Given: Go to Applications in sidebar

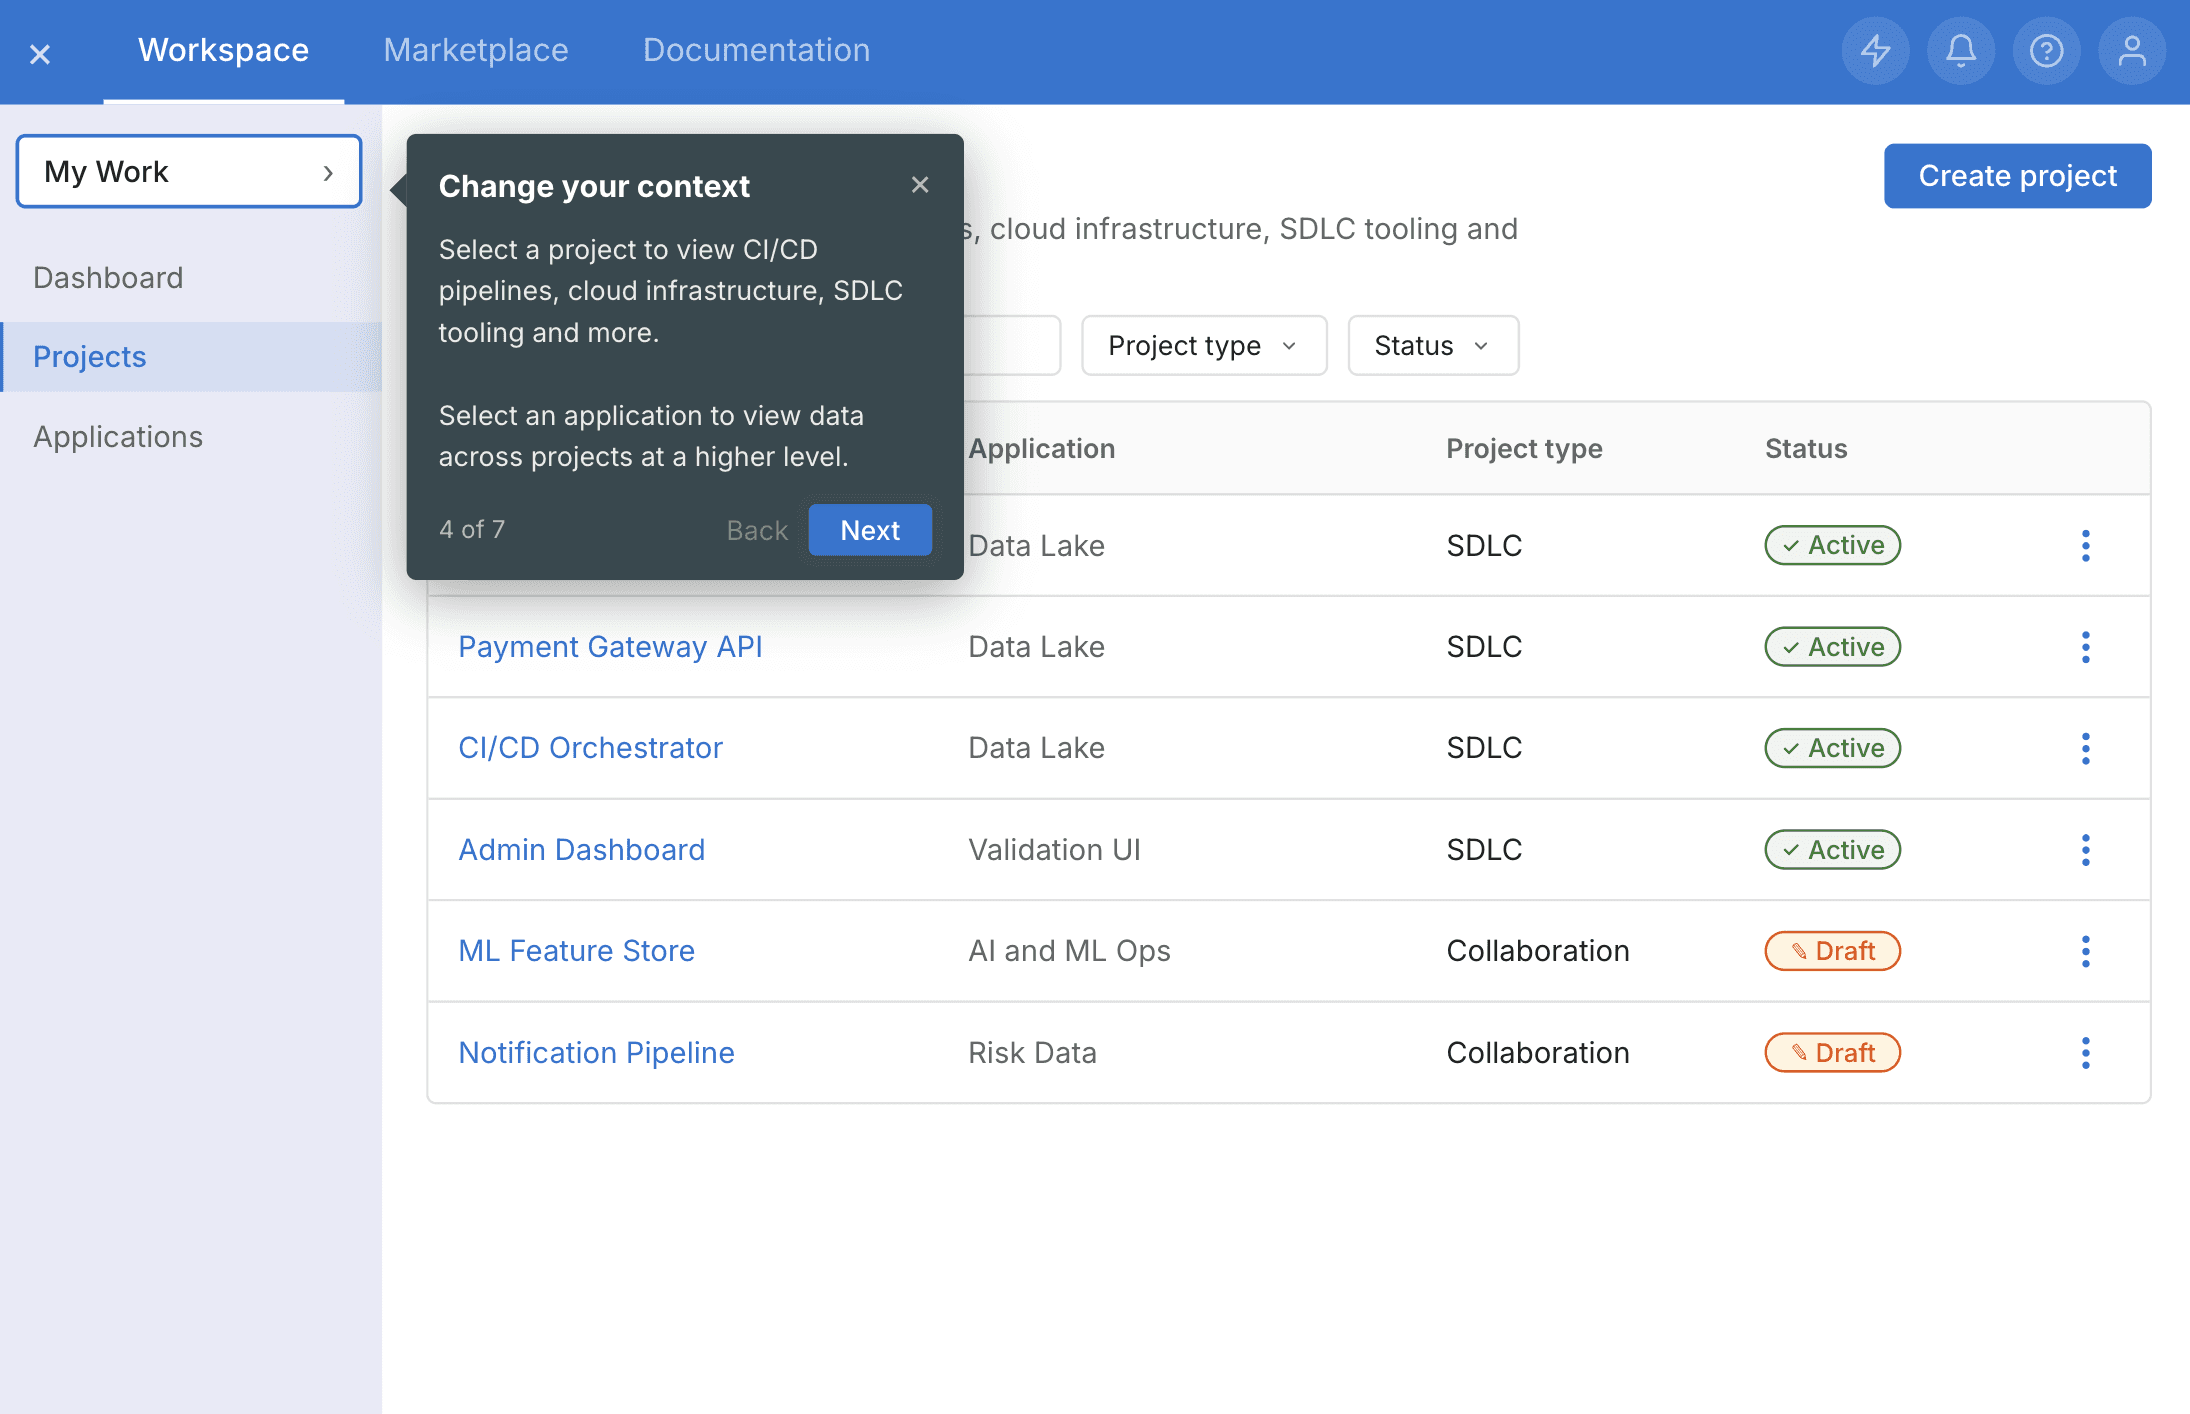Looking at the screenshot, I should (x=118, y=437).
